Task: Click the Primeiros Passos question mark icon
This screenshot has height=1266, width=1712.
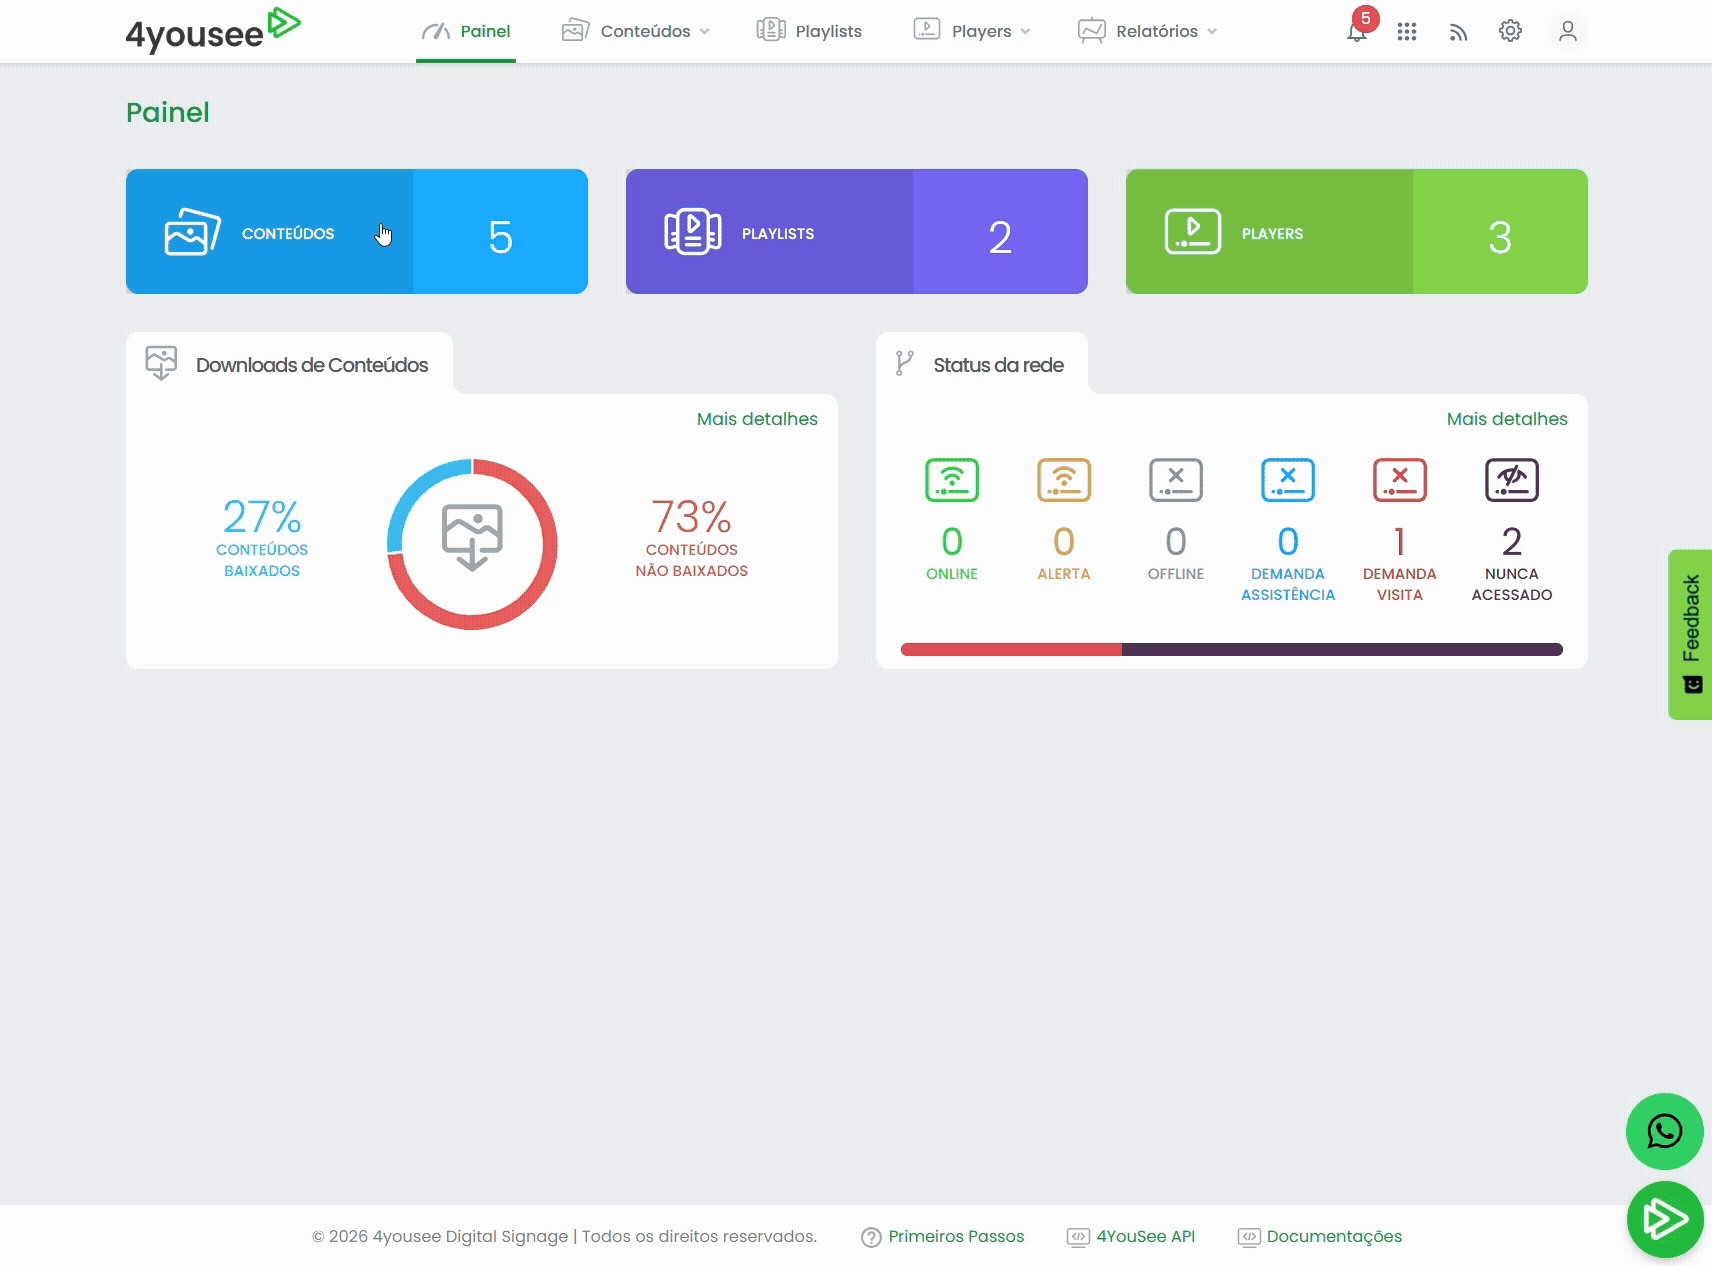Action: pos(871,1237)
